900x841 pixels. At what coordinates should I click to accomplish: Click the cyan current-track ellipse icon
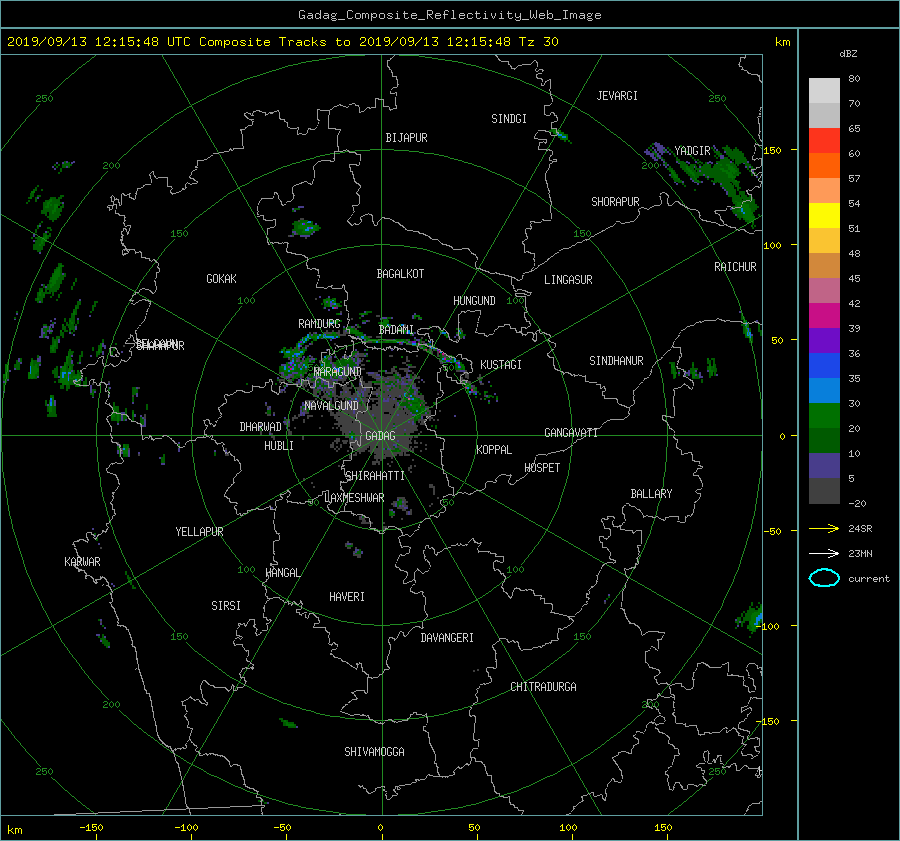point(824,578)
